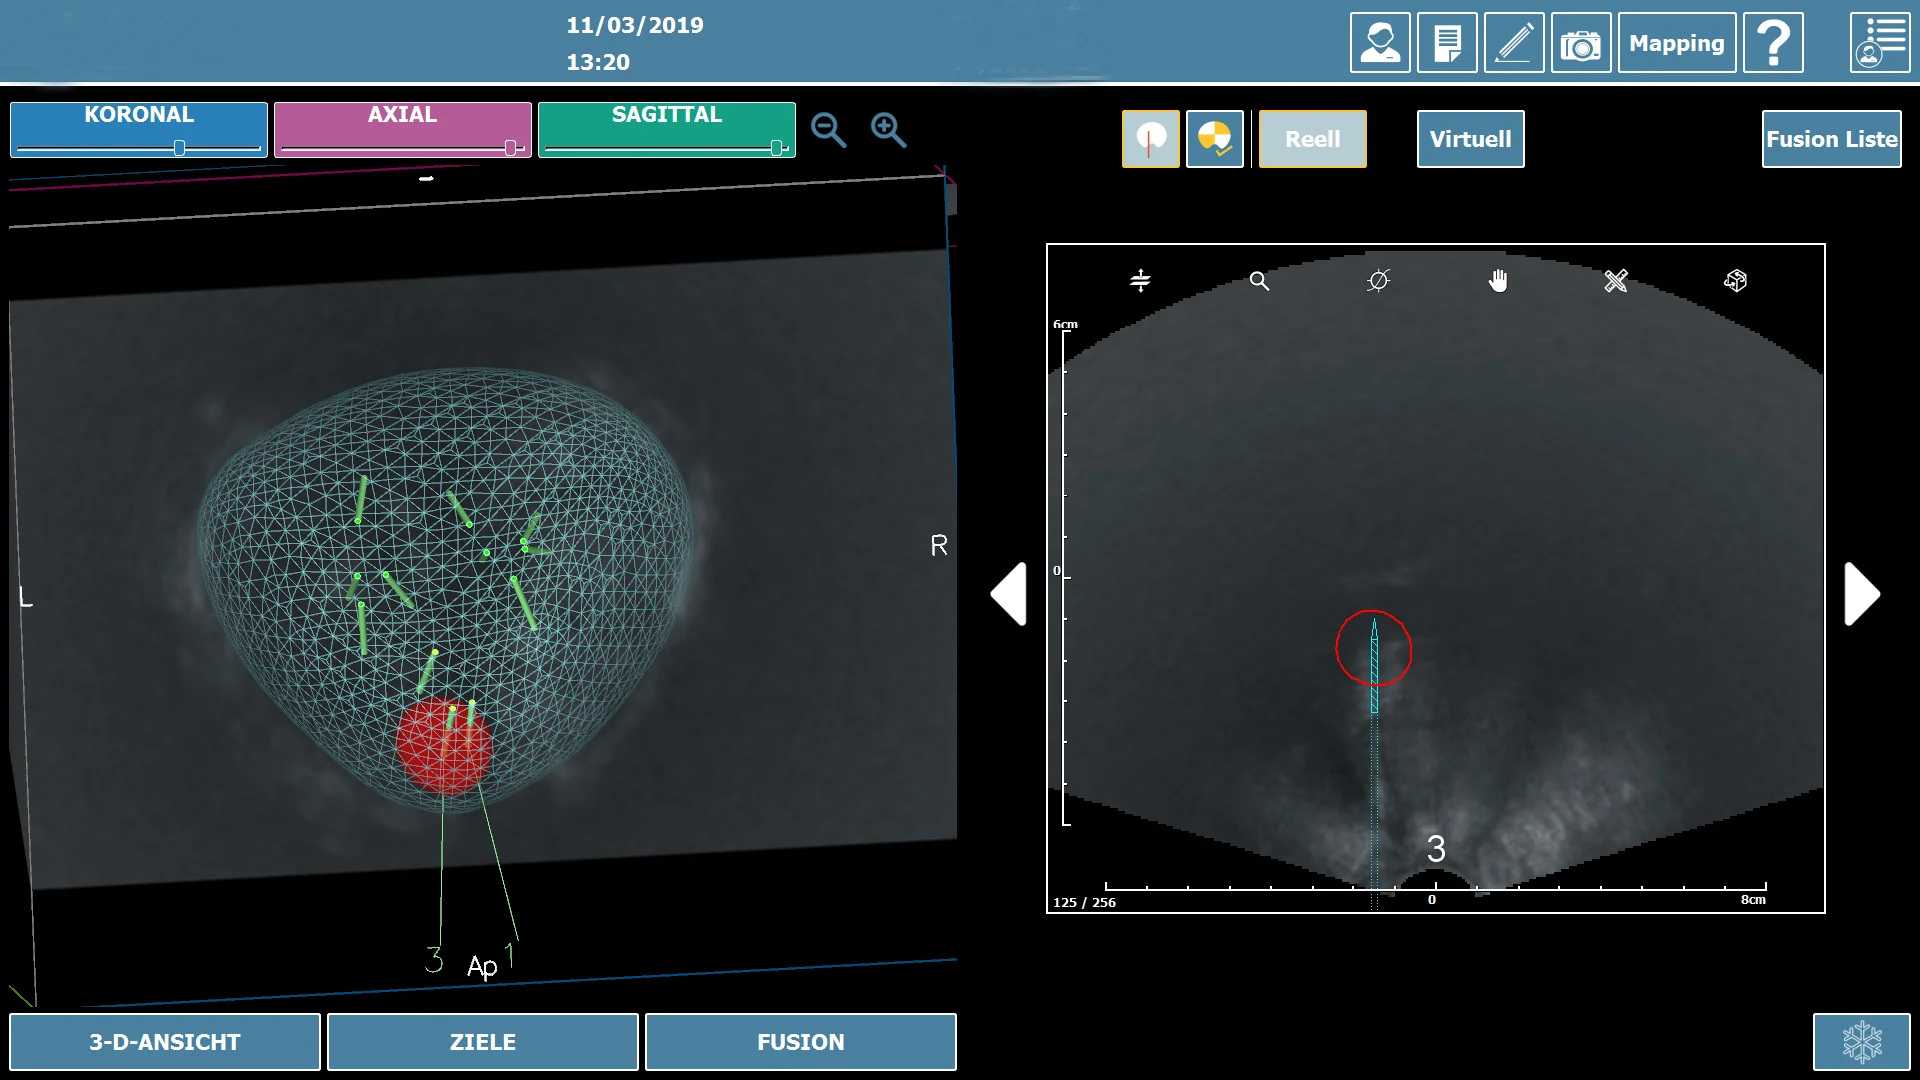This screenshot has height=1080, width=1920.
Task: Switch to the FUSION tab
Action: point(800,1042)
